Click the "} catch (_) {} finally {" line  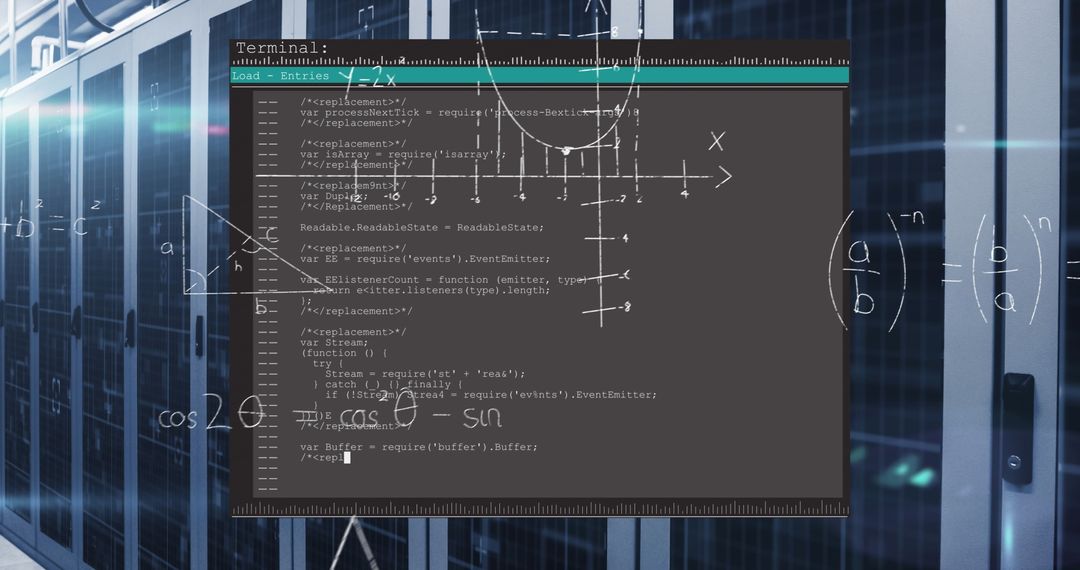[388, 384]
